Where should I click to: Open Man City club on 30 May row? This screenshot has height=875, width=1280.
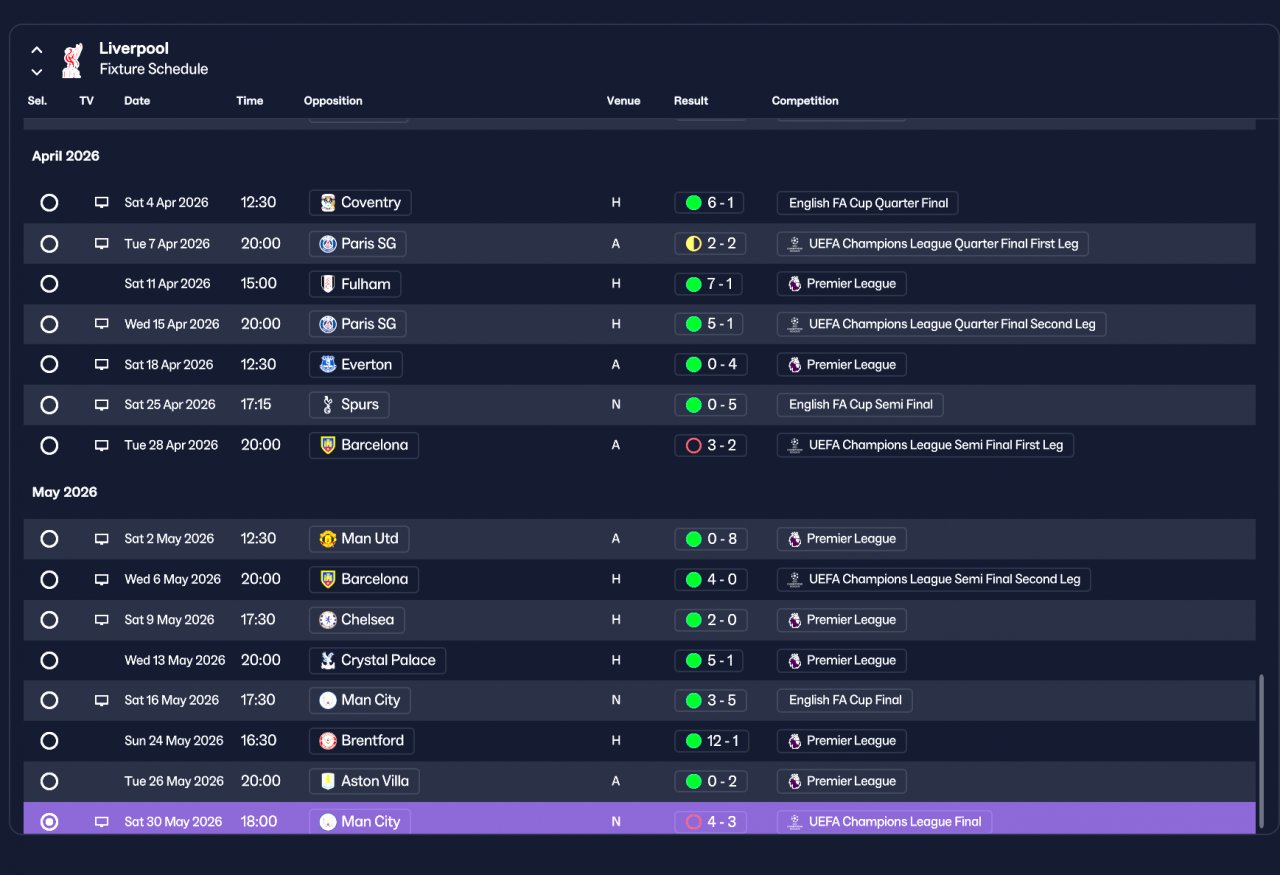[x=360, y=822]
